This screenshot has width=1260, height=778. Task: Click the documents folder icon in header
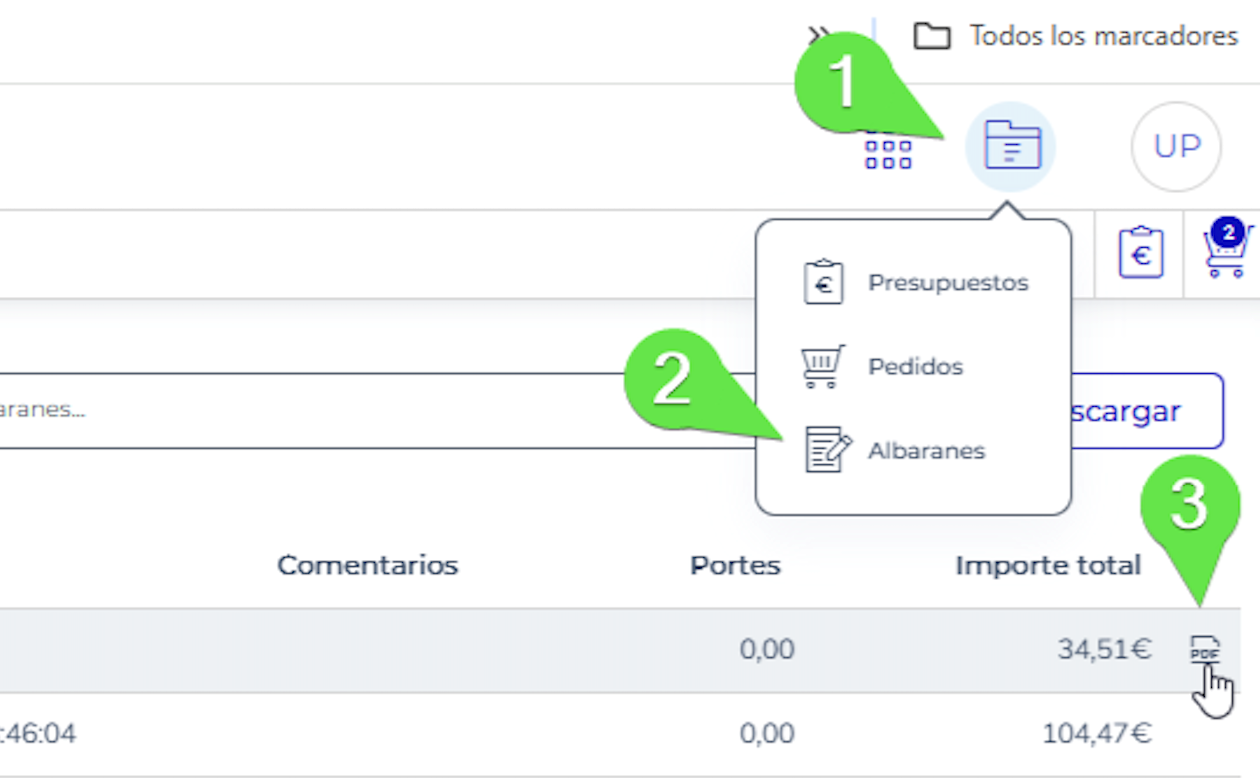(x=1011, y=147)
